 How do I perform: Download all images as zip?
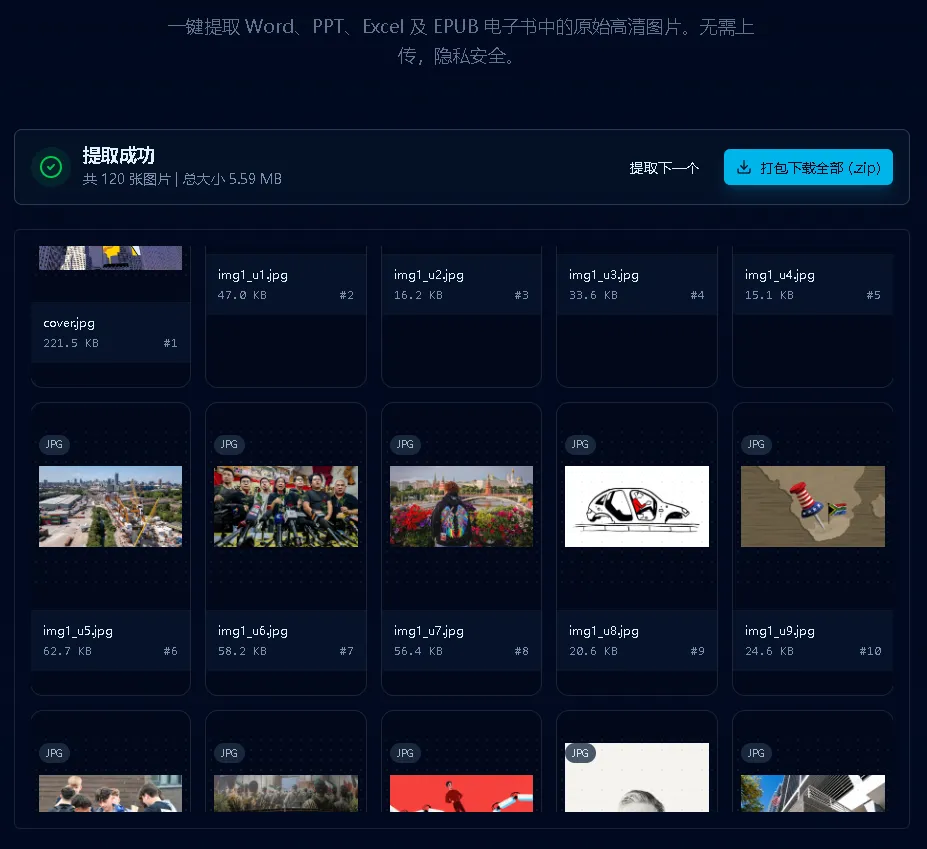tap(808, 167)
